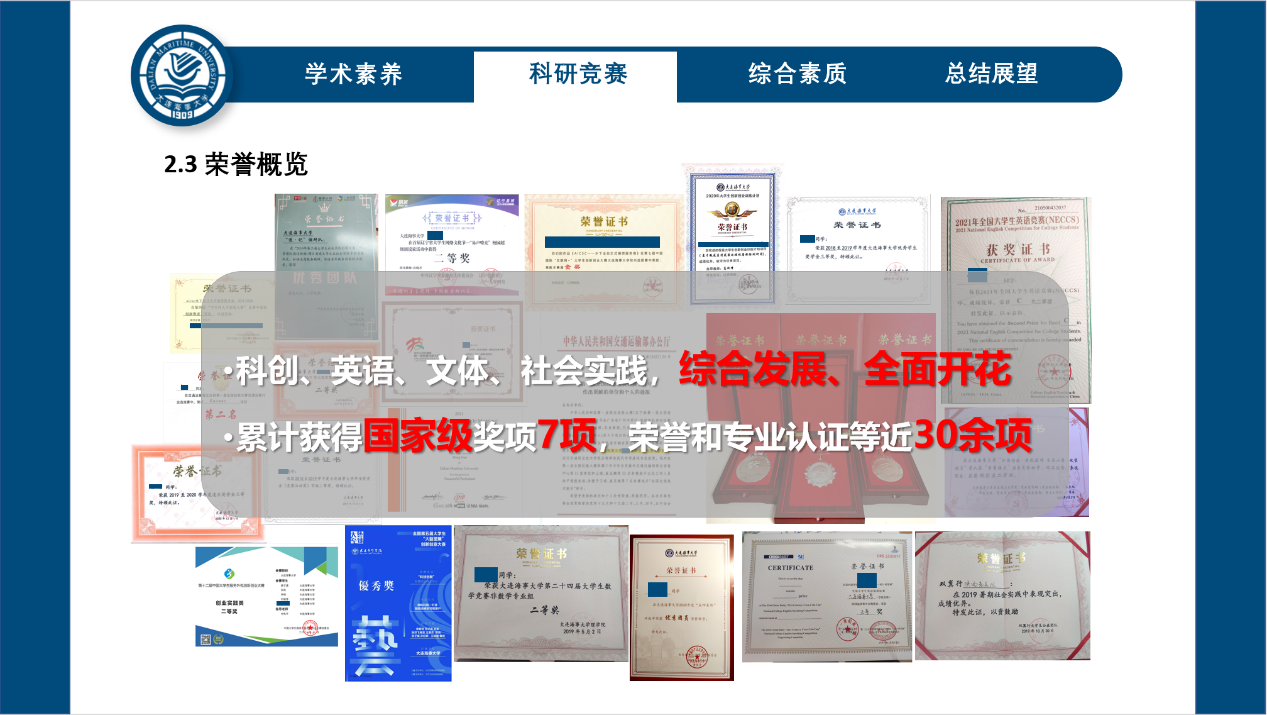1267x715 pixels.
Task: Click the red text 综合发展、全面开花
Action: coord(845,372)
